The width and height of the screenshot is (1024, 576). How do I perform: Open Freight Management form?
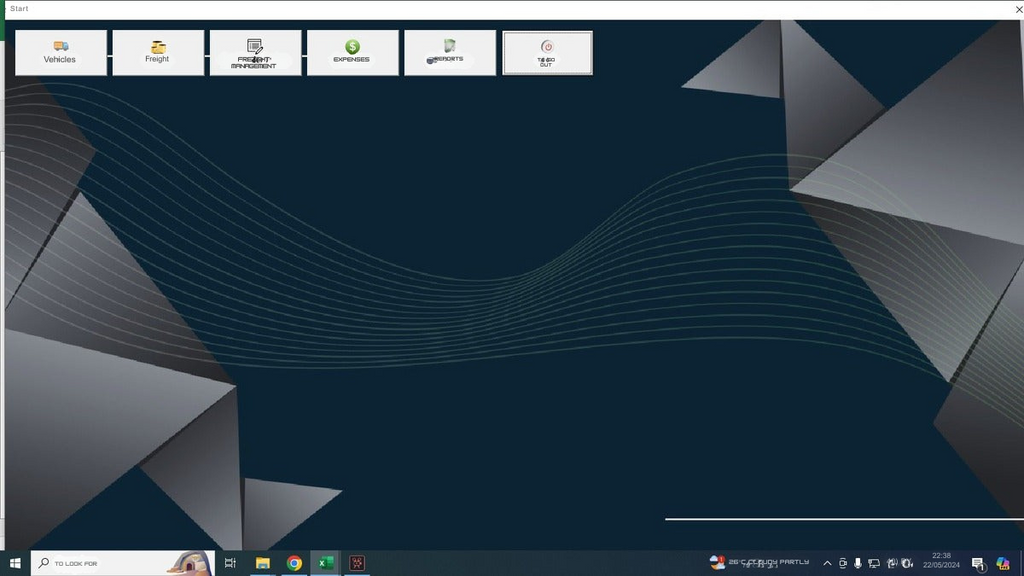pos(255,53)
